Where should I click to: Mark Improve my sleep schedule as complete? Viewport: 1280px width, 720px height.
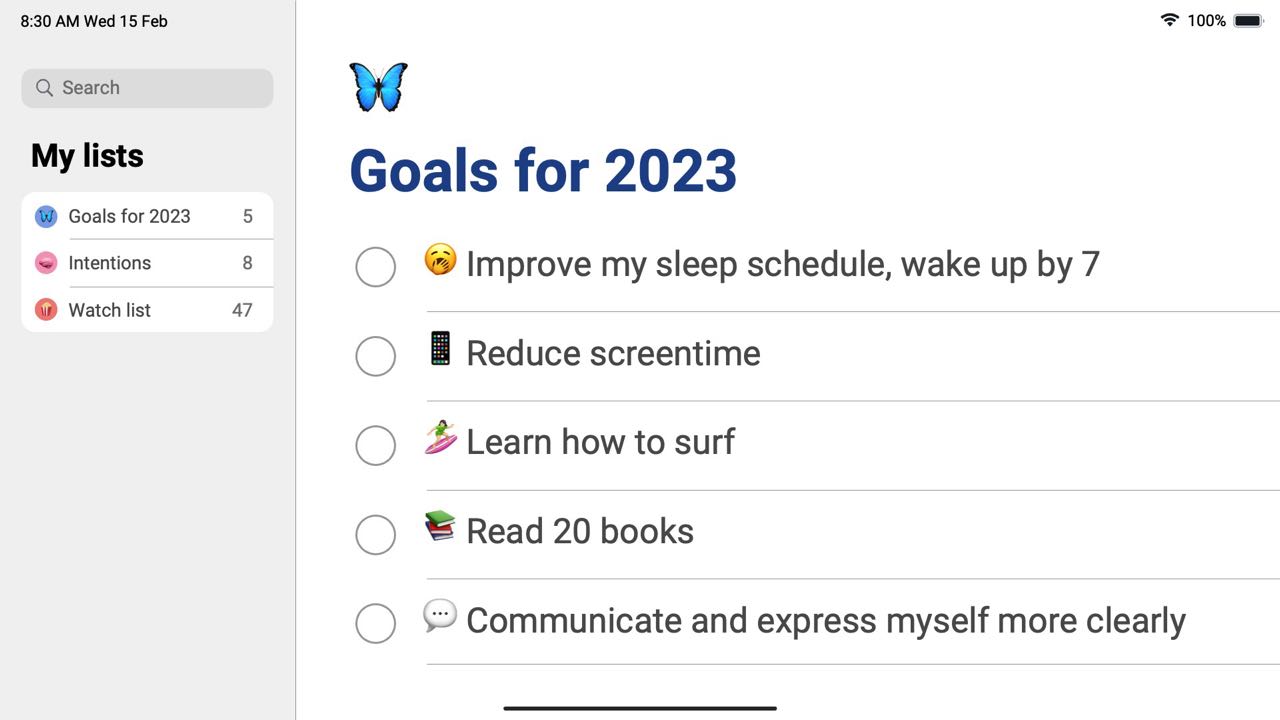click(376, 267)
